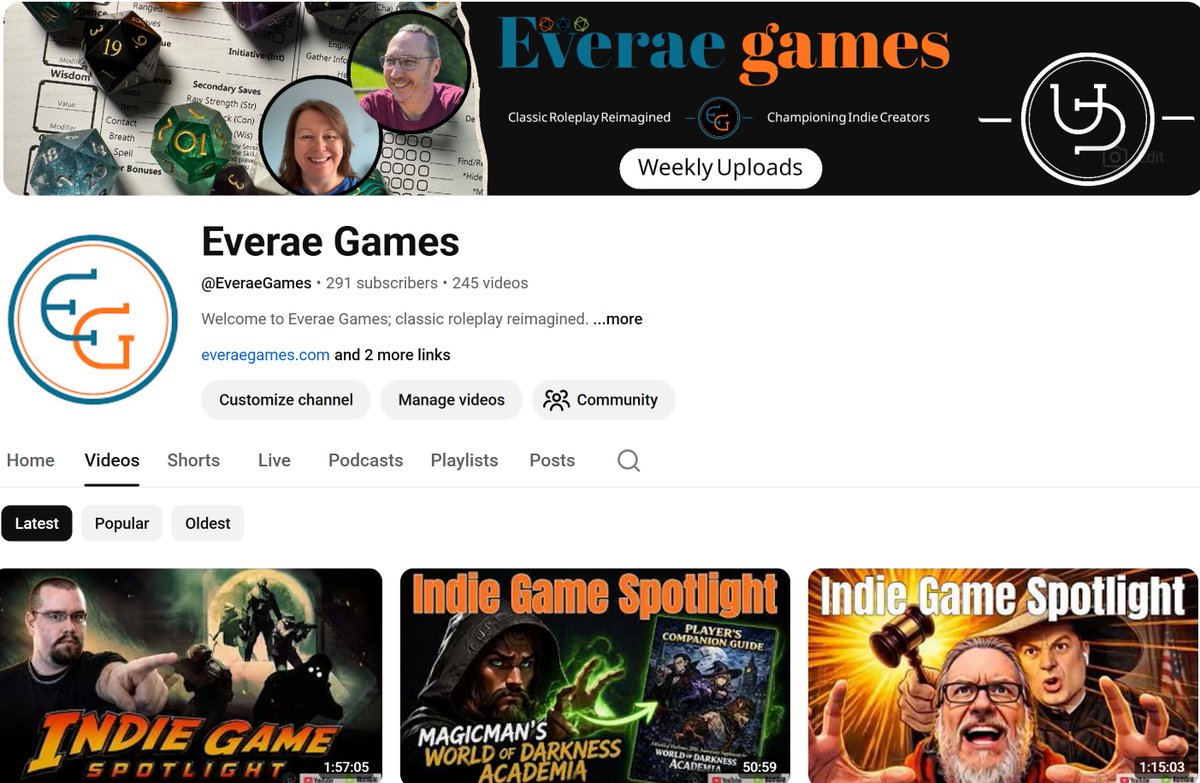Open the Home tab
This screenshot has height=783, width=1200.
pyautogui.click(x=30, y=460)
